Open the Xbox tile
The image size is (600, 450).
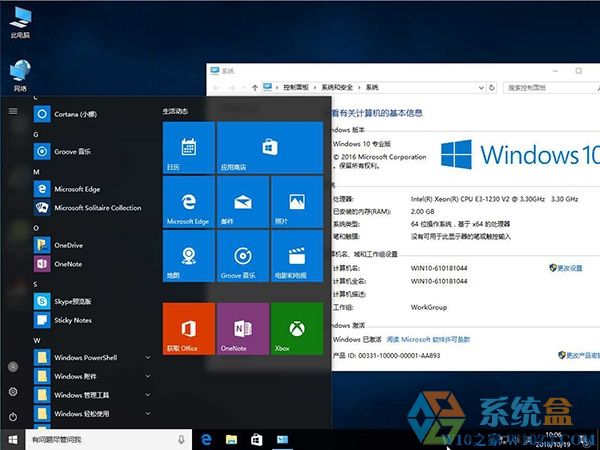coord(296,328)
